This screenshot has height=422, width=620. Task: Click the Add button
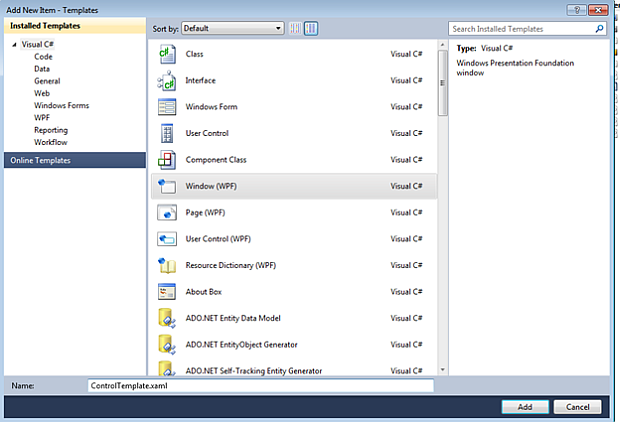[x=525, y=407]
